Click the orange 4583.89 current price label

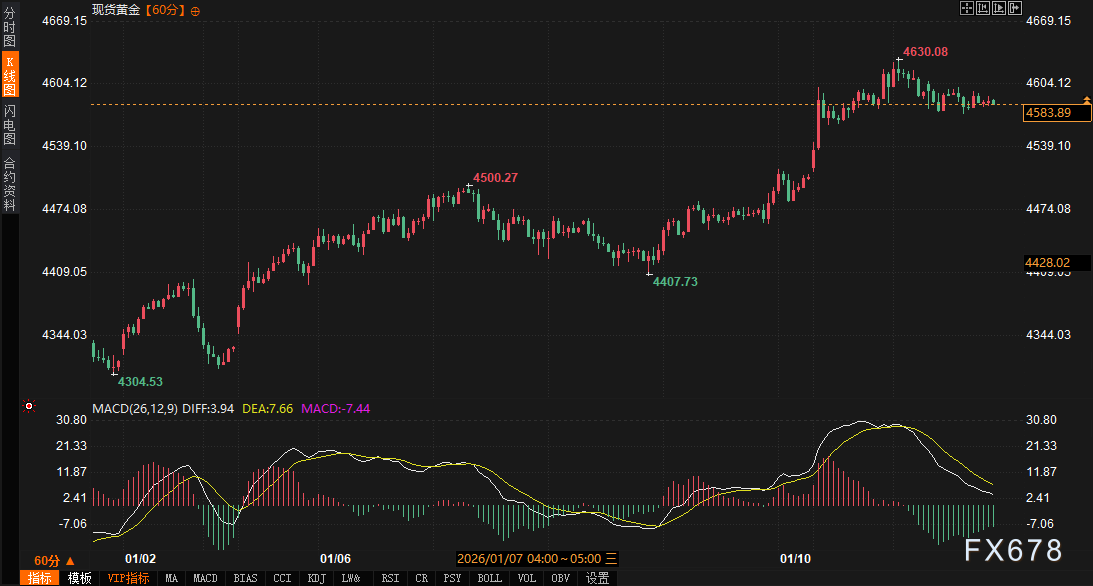tap(1048, 113)
